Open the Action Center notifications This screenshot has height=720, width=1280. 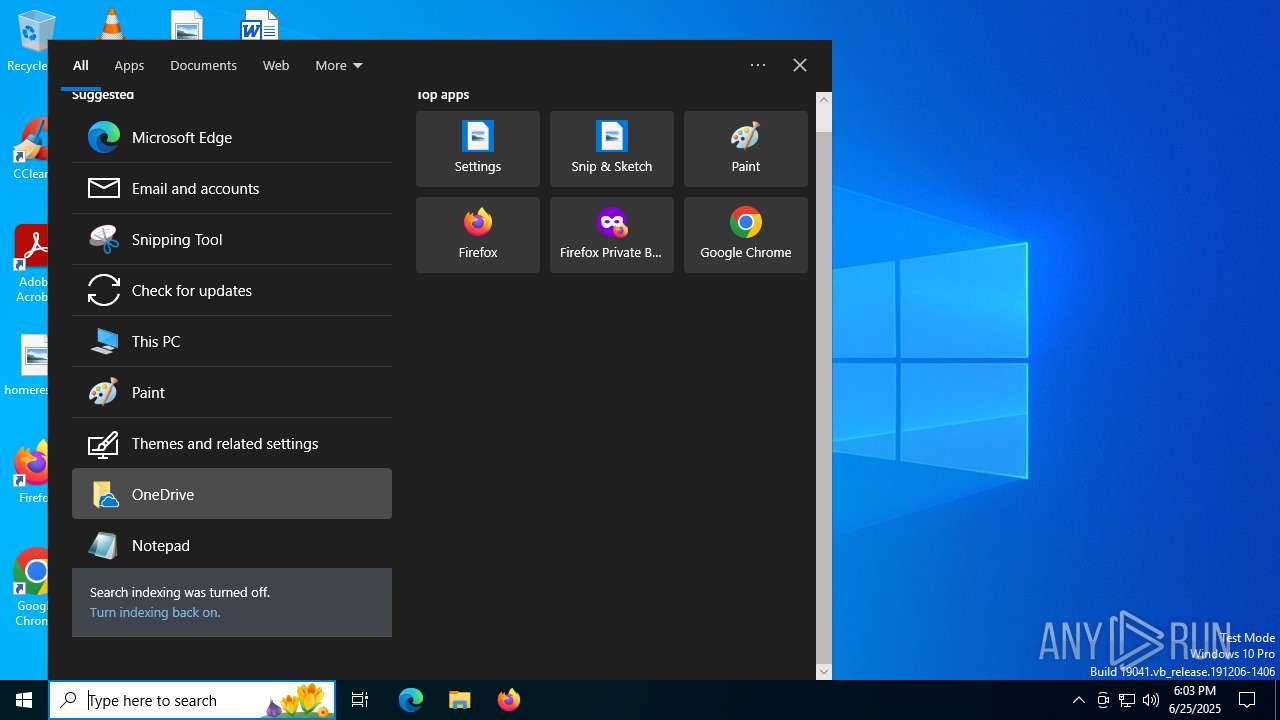[1247, 700]
